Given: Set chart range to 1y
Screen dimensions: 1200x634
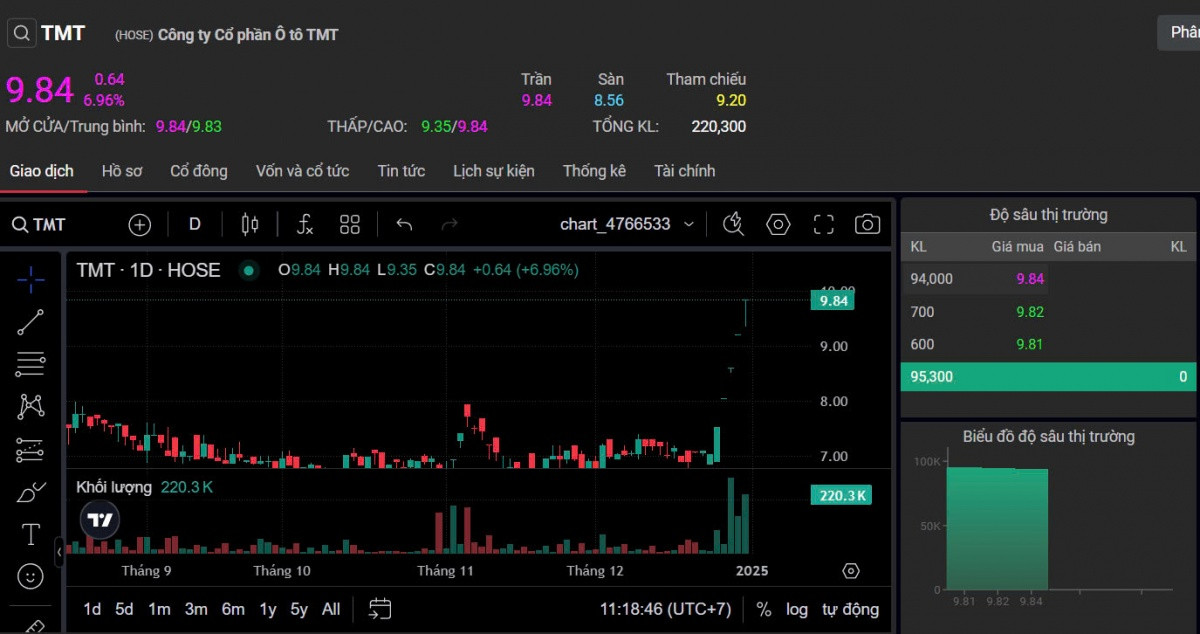Looking at the screenshot, I should coord(268,609).
